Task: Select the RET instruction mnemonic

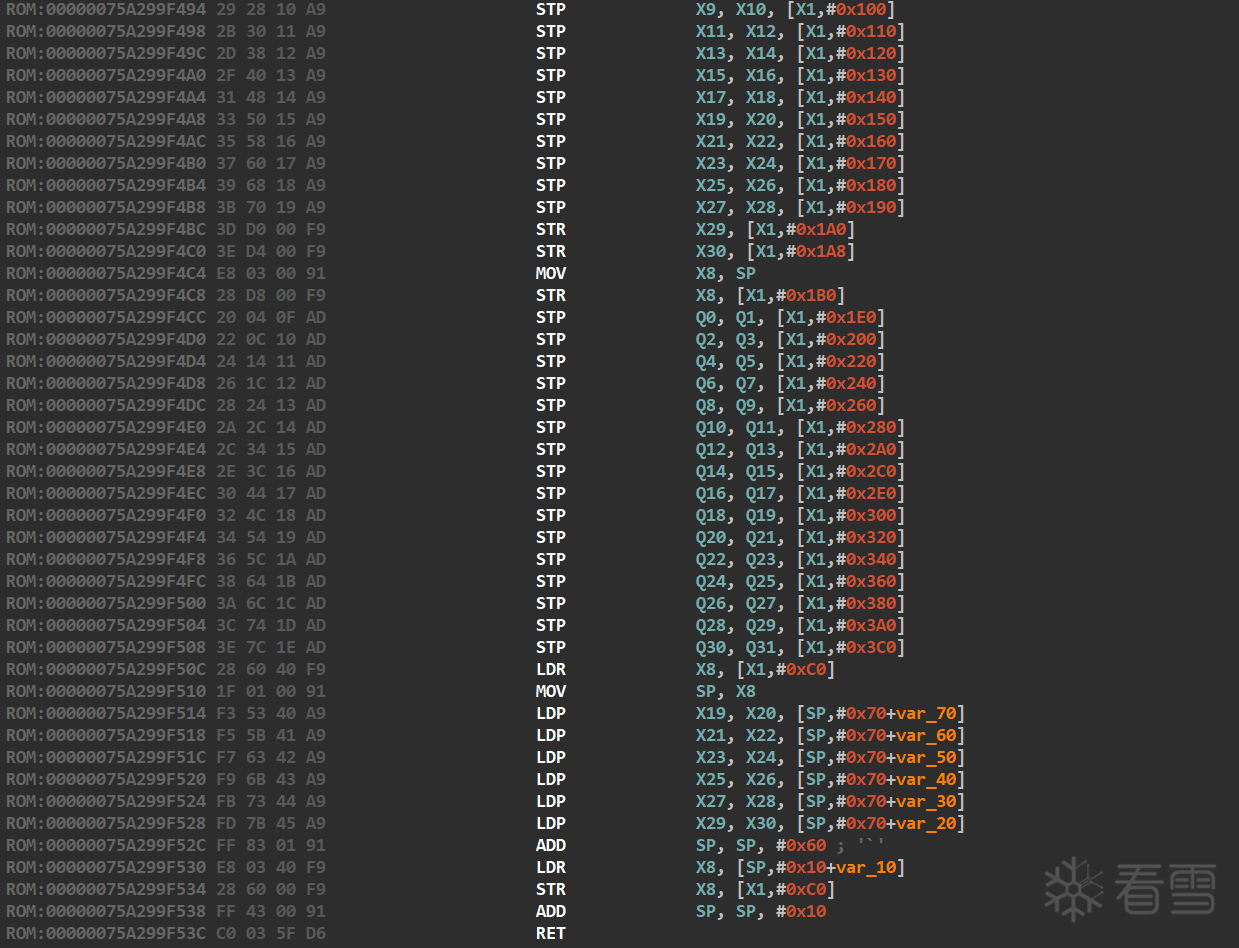Action: (550, 933)
